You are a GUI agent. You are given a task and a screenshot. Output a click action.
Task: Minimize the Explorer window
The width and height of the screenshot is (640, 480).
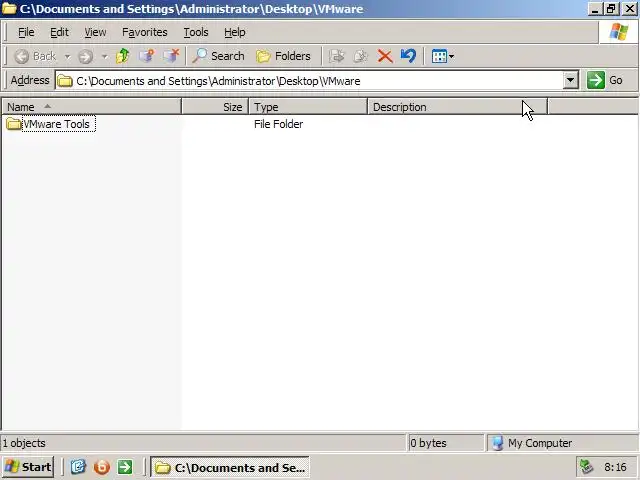(595, 9)
